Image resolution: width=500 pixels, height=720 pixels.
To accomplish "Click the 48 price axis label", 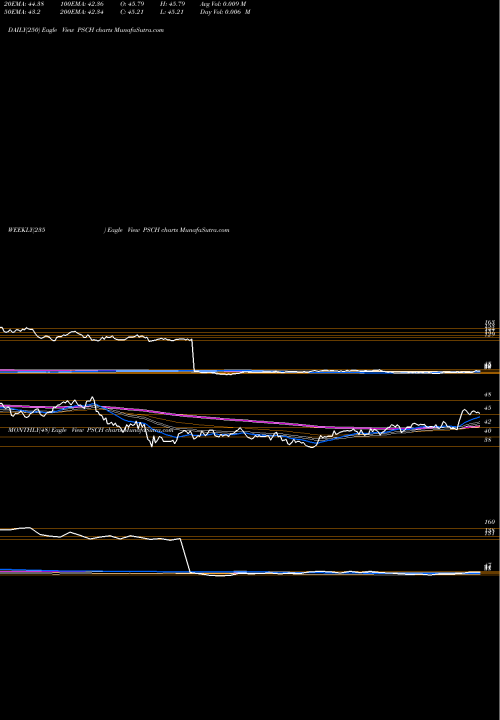I will 489,394.
